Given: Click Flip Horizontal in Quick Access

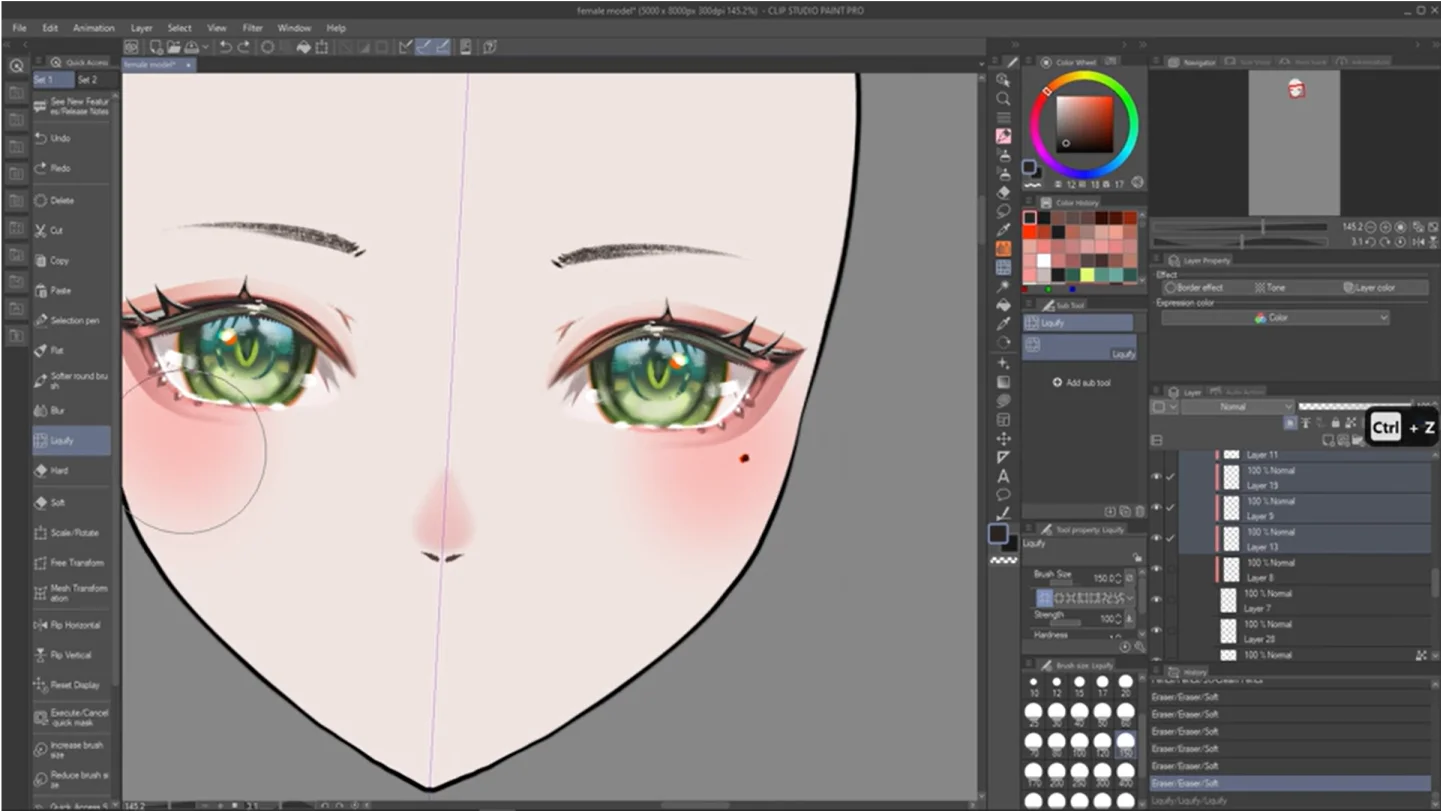Looking at the screenshot, I should [72, 625].
